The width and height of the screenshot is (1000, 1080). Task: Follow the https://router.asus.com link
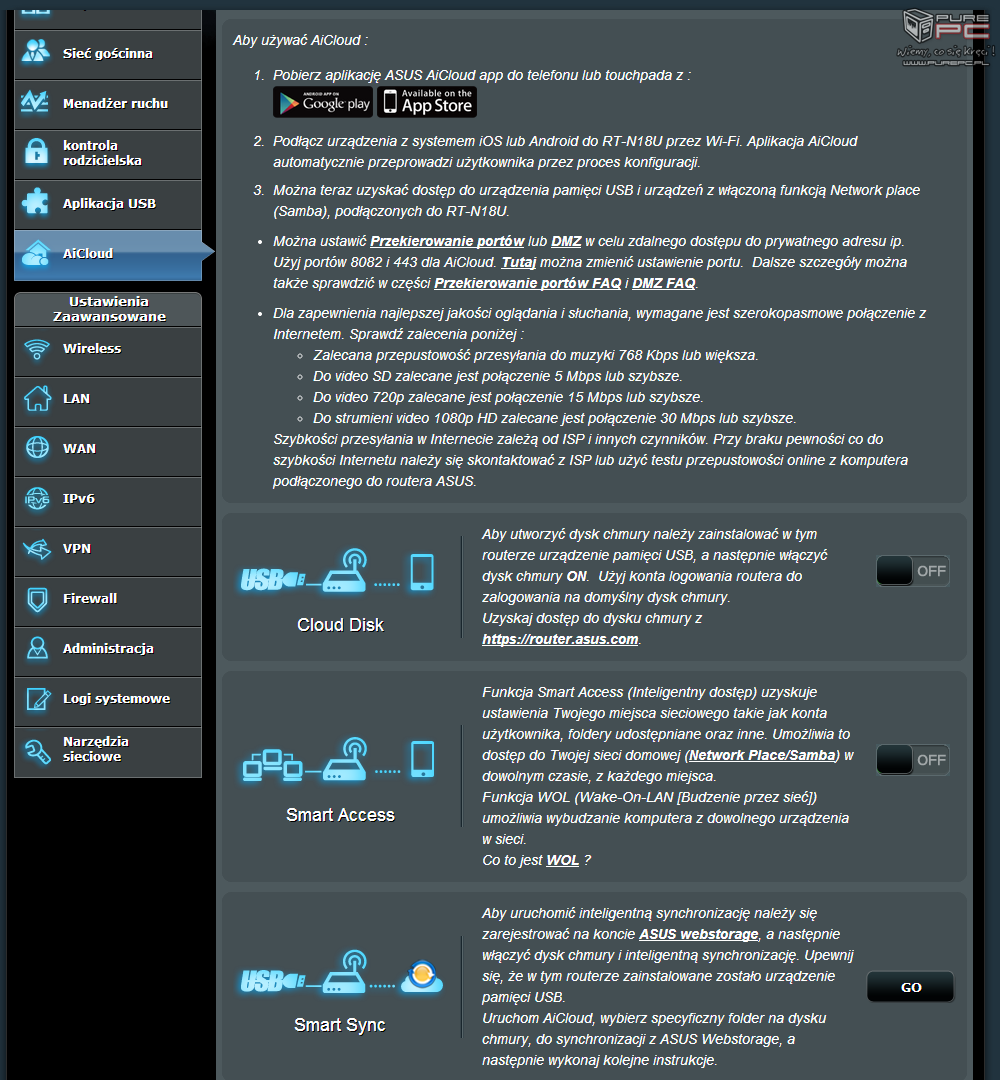[559, 639]
